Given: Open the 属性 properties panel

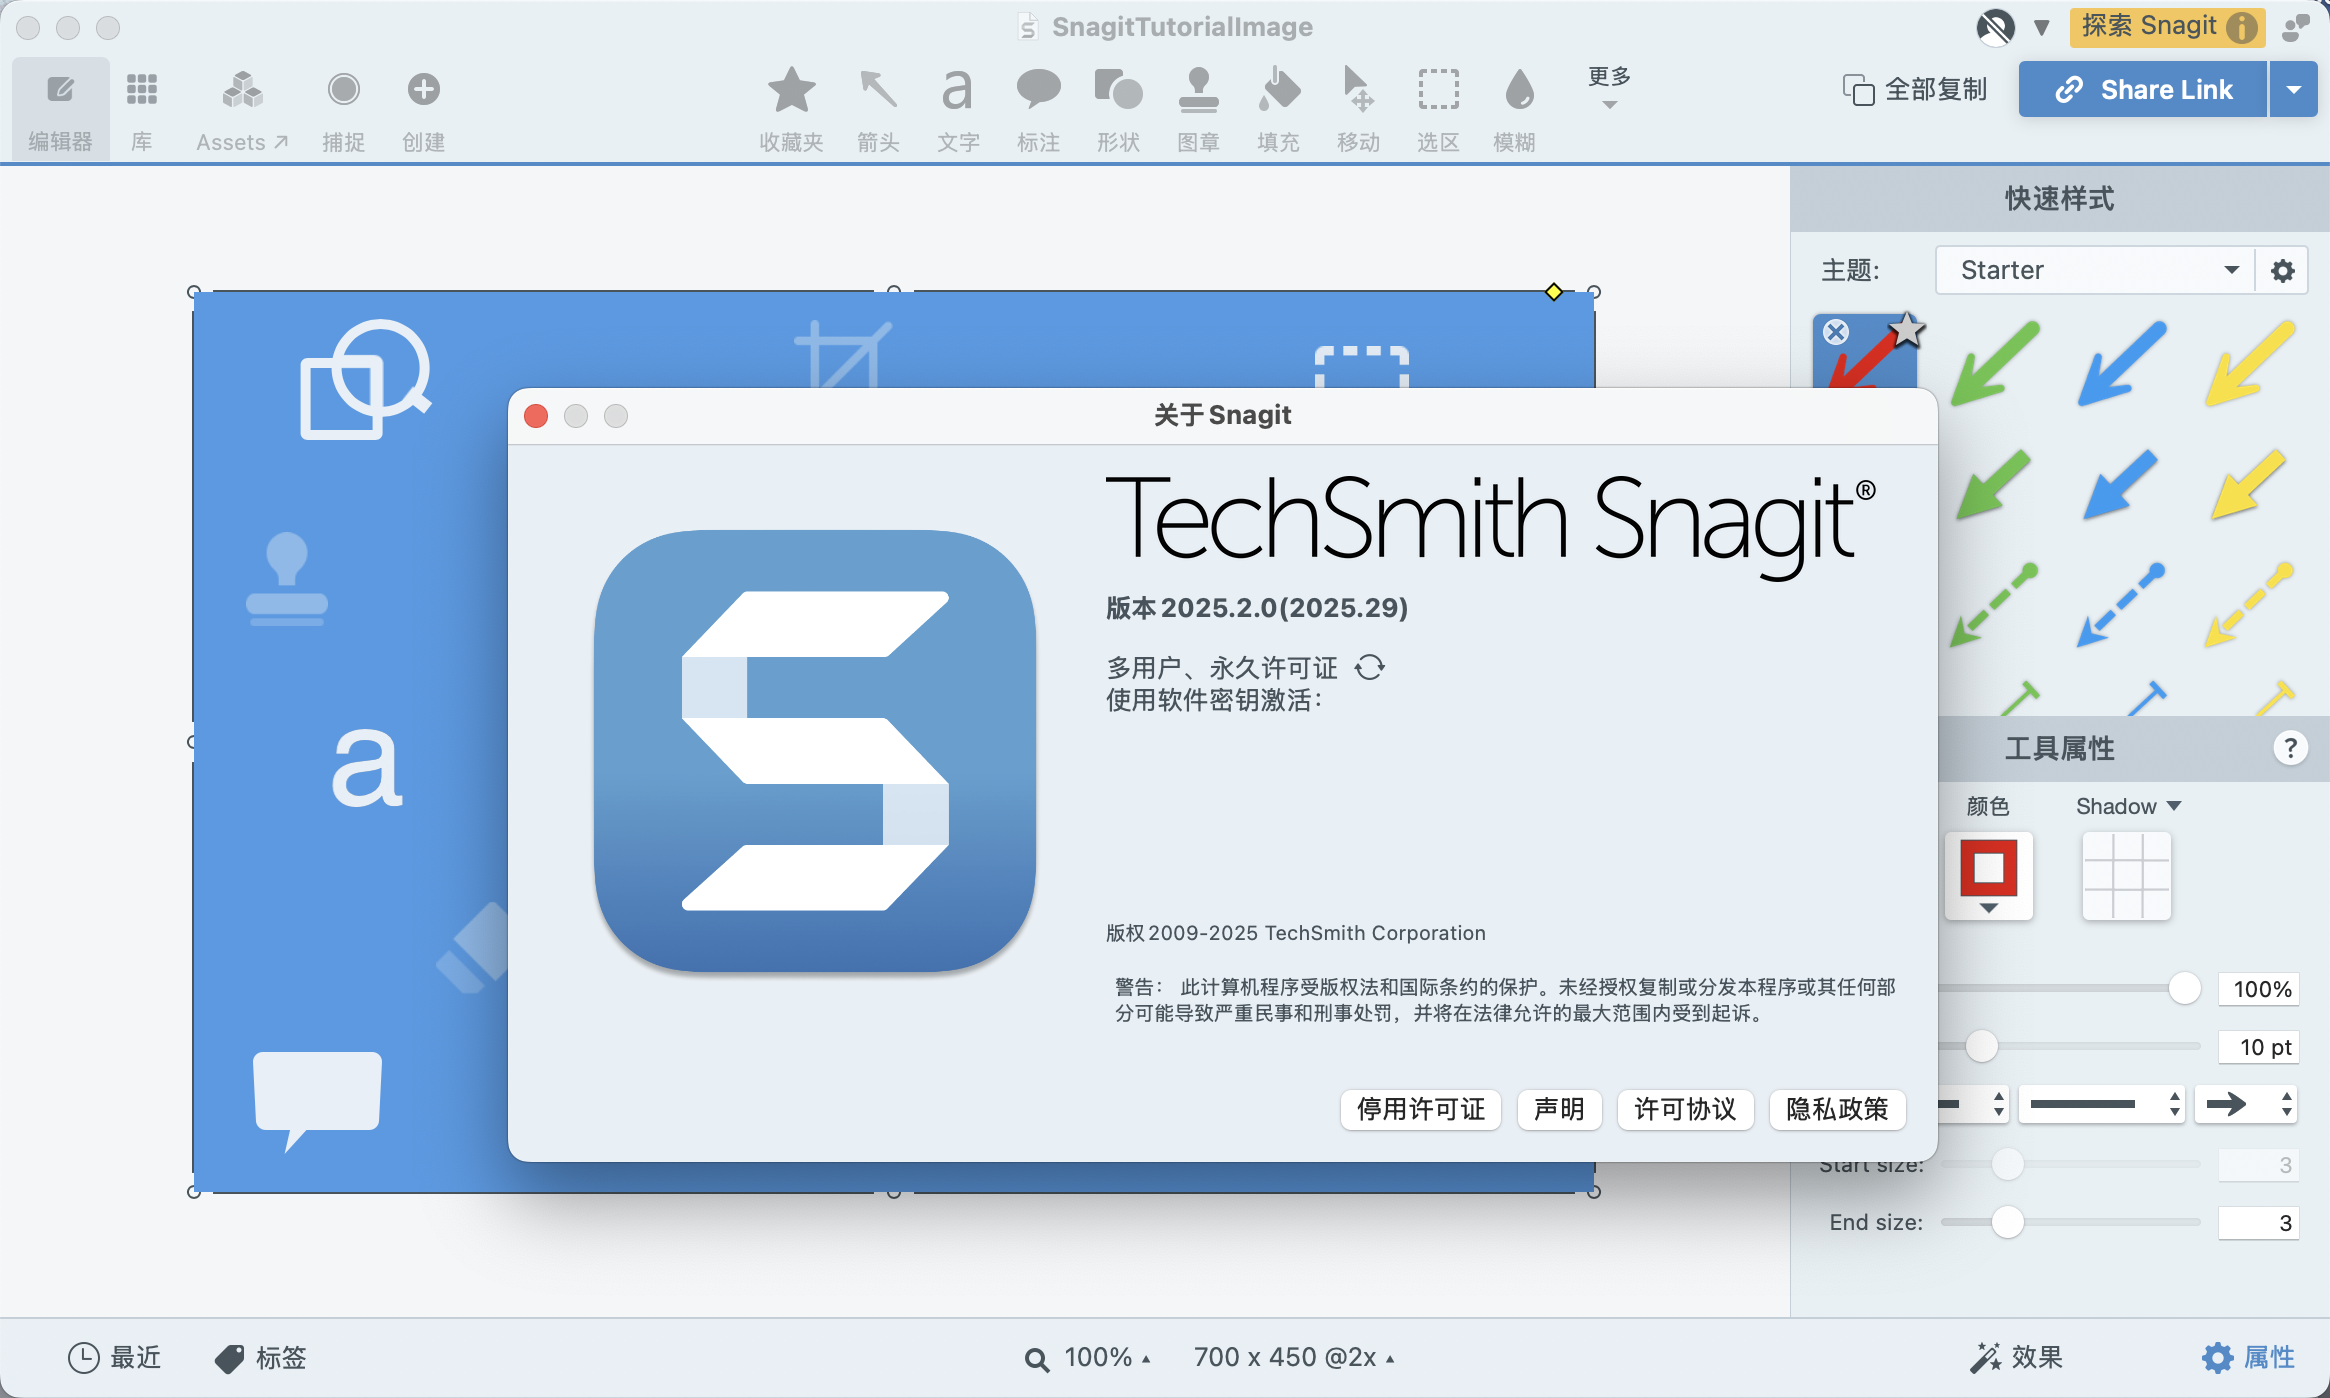Looking at the screenshot, I should pyautogui.click(x=2248, y=1357).
